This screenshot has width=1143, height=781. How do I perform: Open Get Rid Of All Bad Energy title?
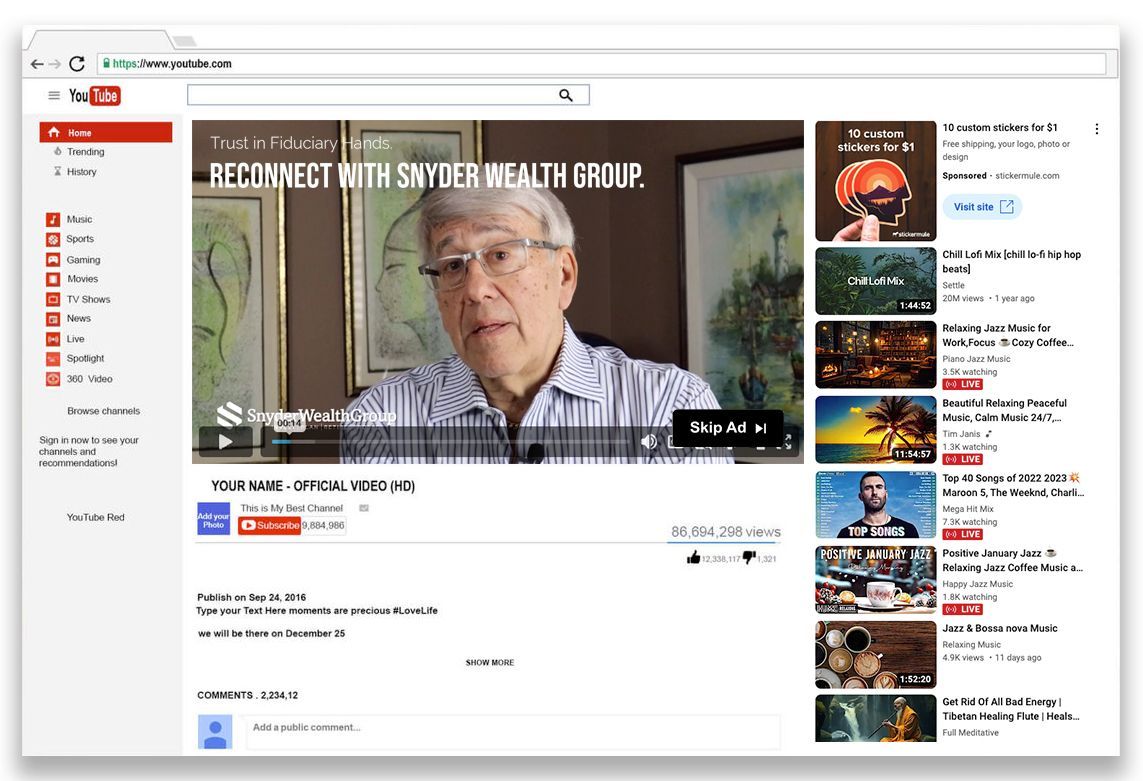point(1010,709)
